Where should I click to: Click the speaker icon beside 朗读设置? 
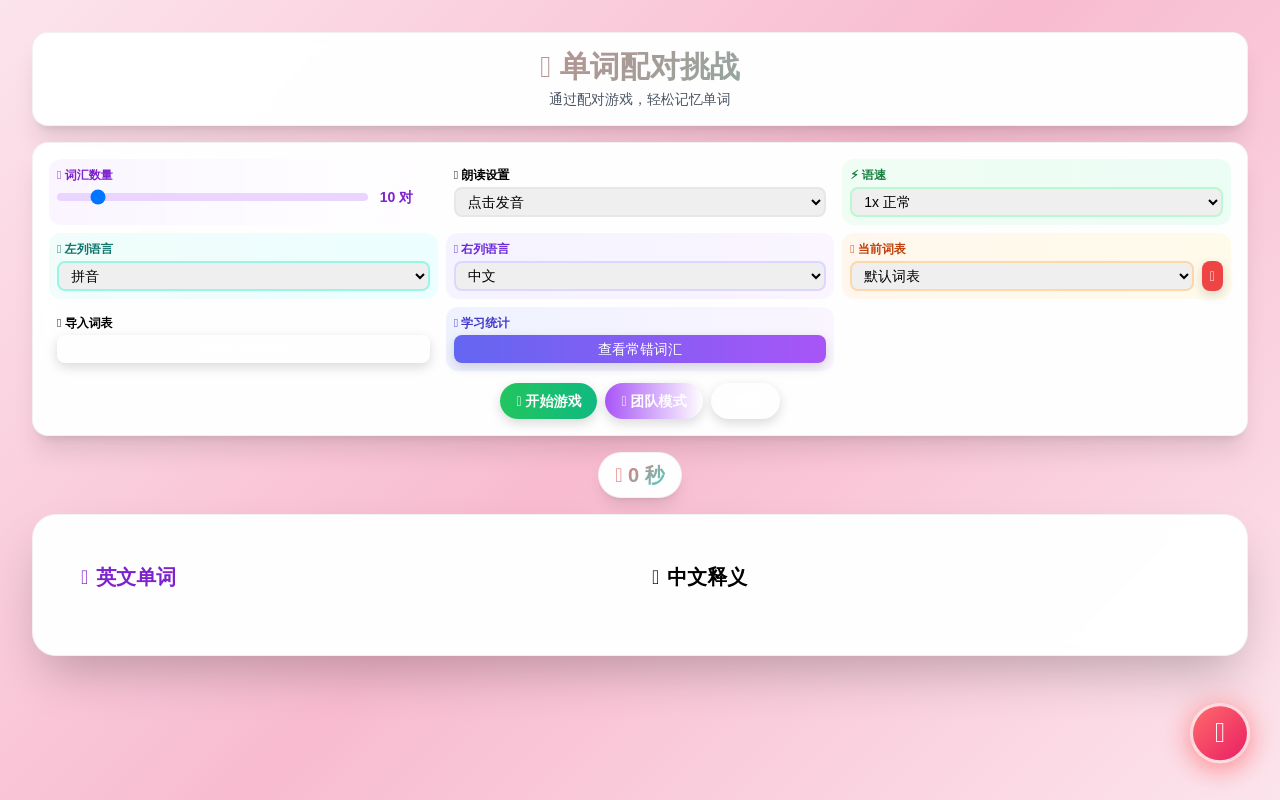[456, 174]
